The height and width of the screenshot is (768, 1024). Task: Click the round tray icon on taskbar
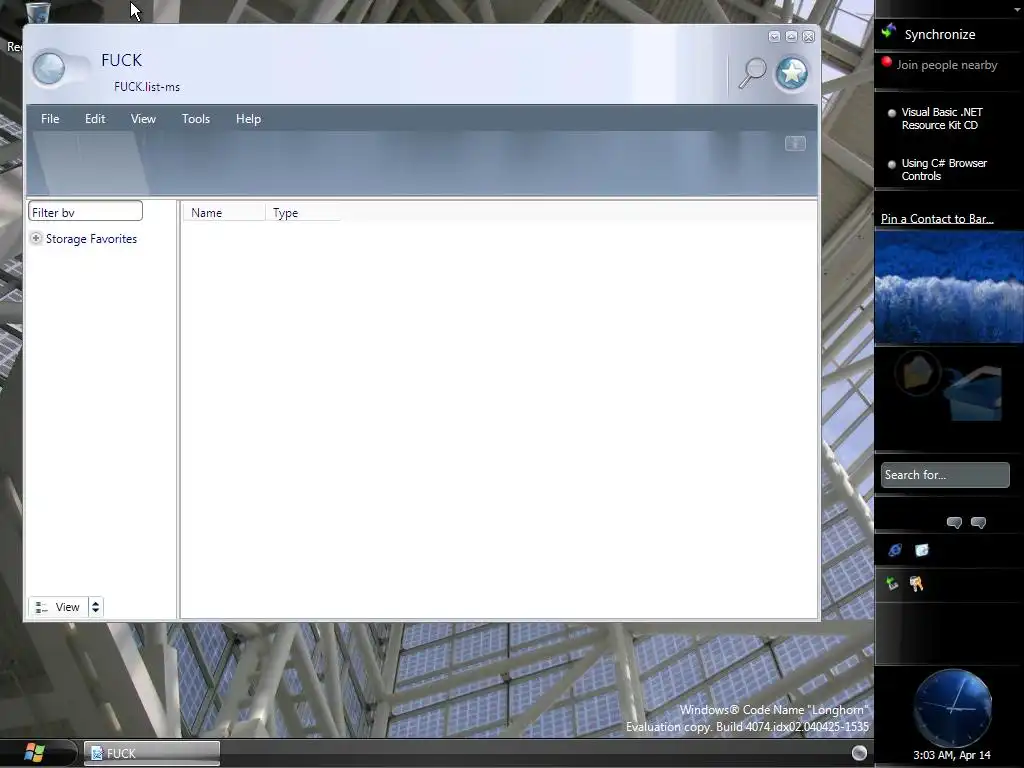click(x=859, y=753)
